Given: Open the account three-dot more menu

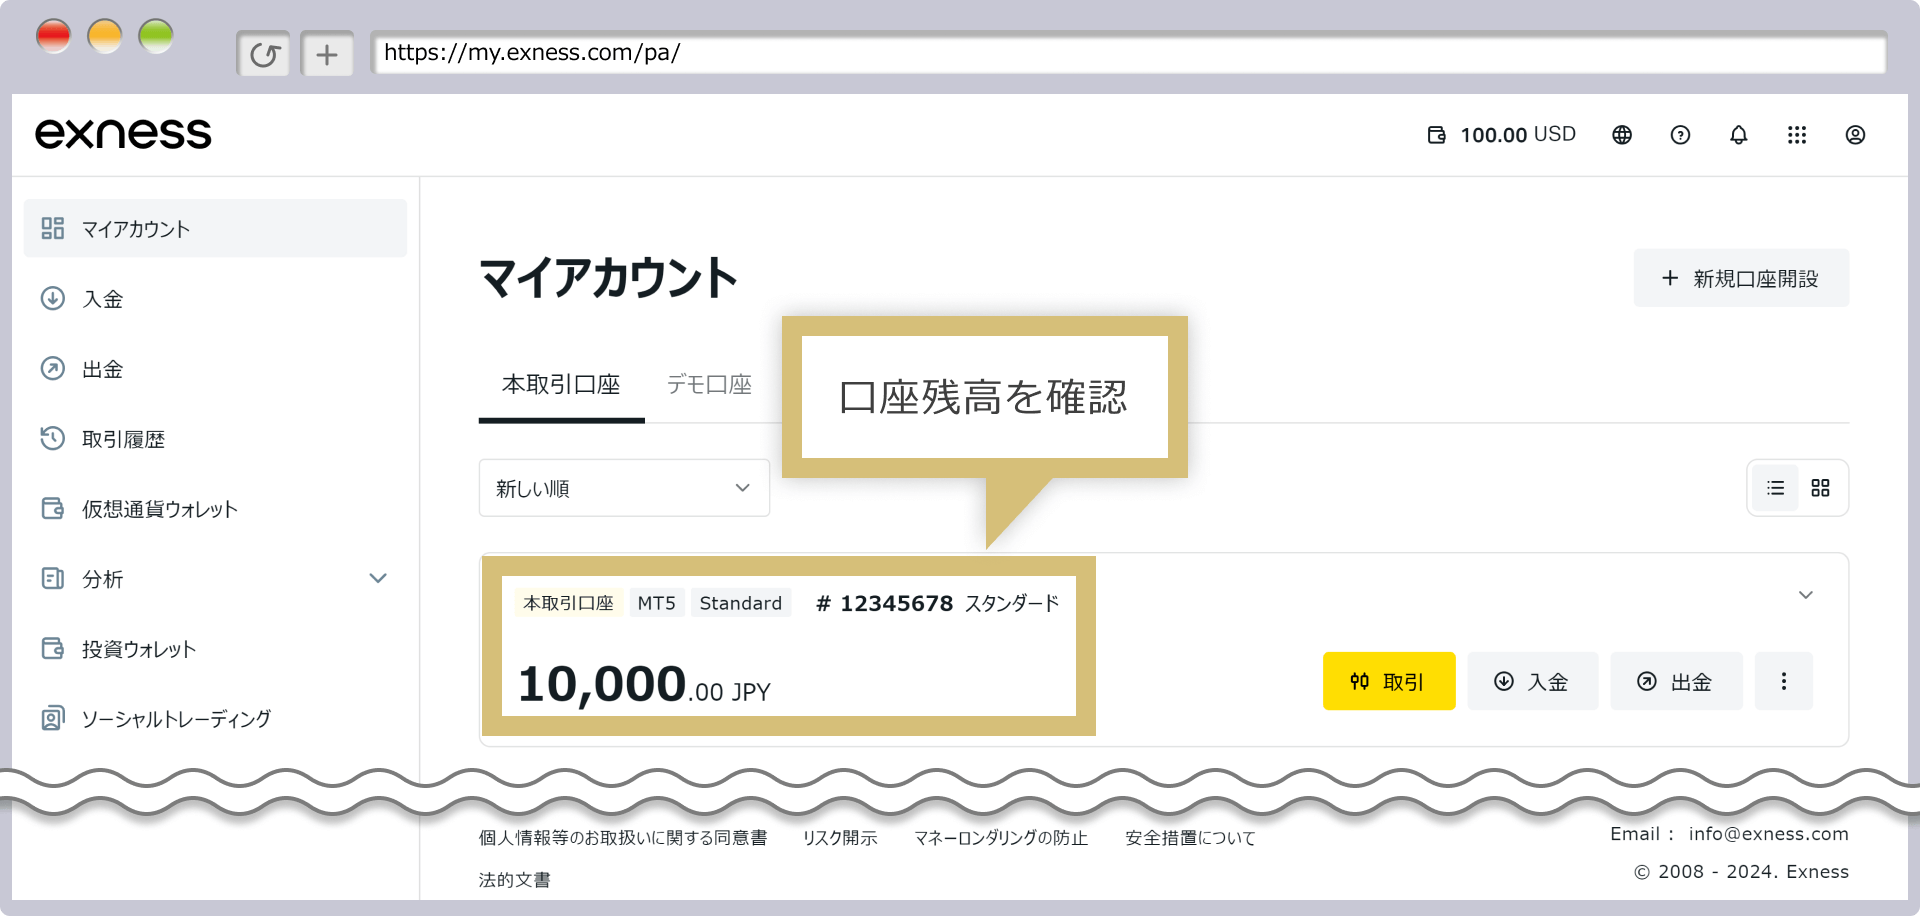Looking at the screenshot, I should click(1783, 681).
